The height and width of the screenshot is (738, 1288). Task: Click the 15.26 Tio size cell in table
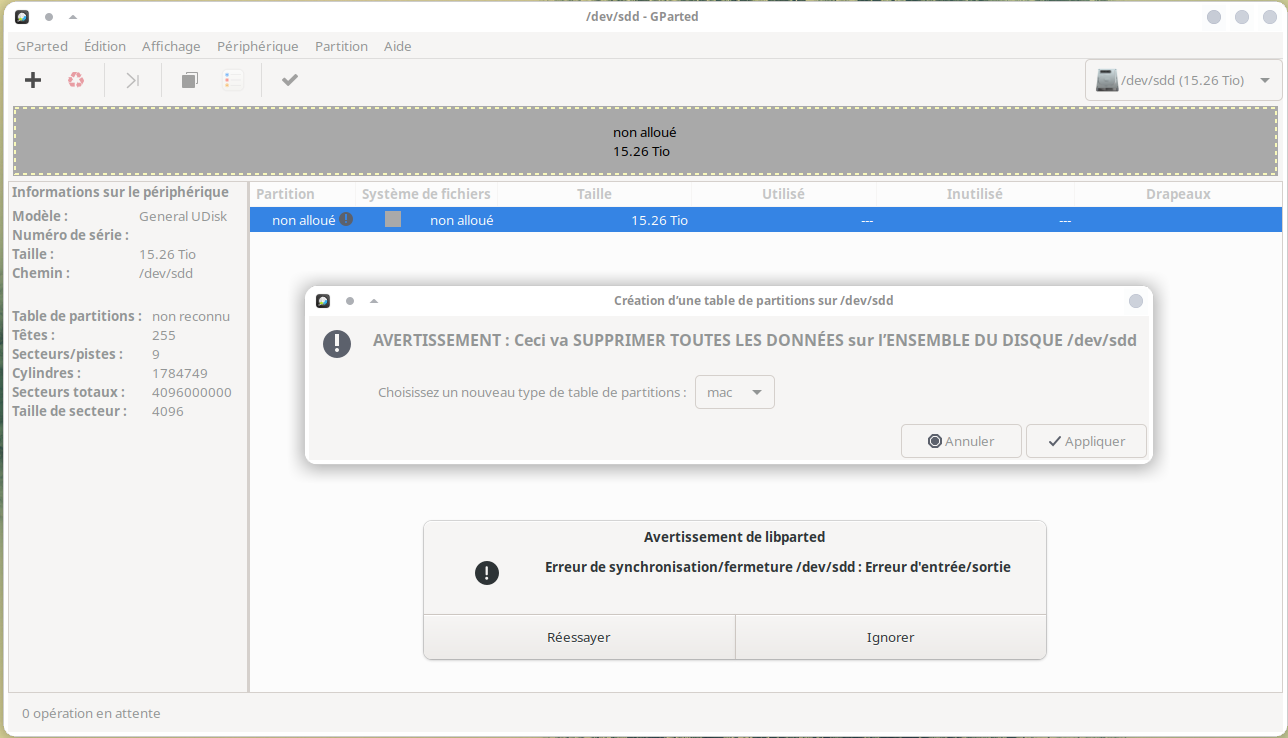pos(659,220)
